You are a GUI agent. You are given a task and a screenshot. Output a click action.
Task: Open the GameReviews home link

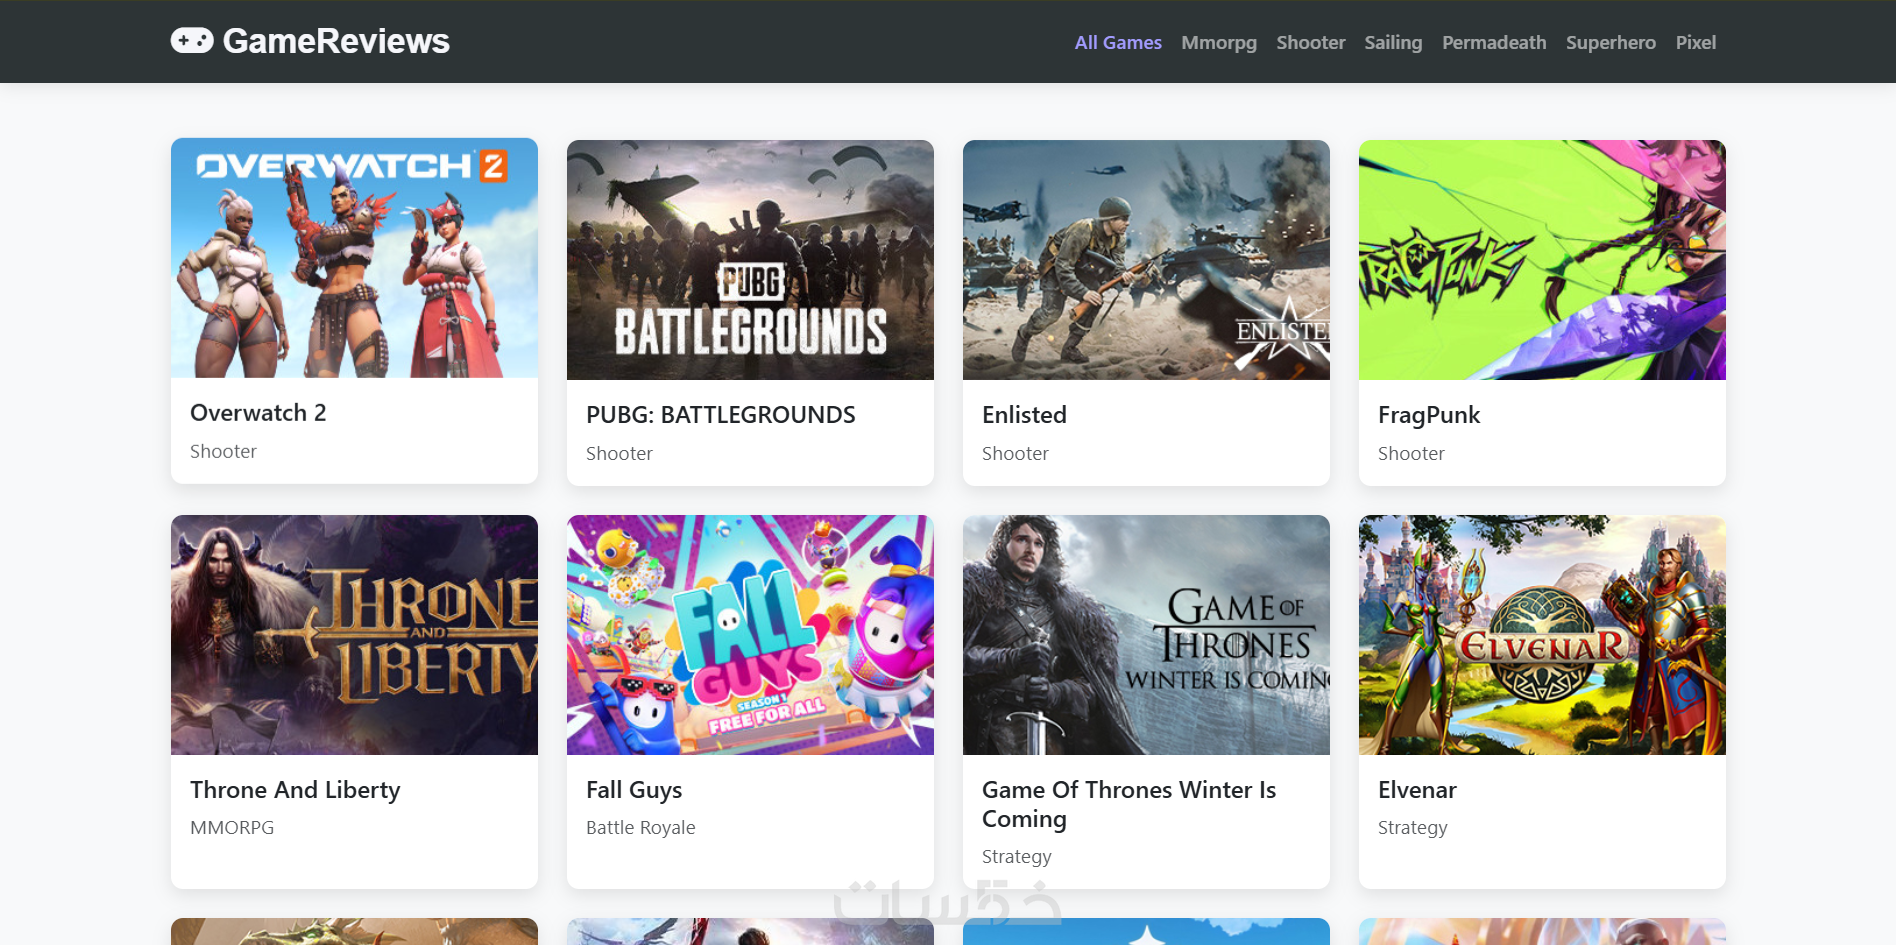(310, 41)
